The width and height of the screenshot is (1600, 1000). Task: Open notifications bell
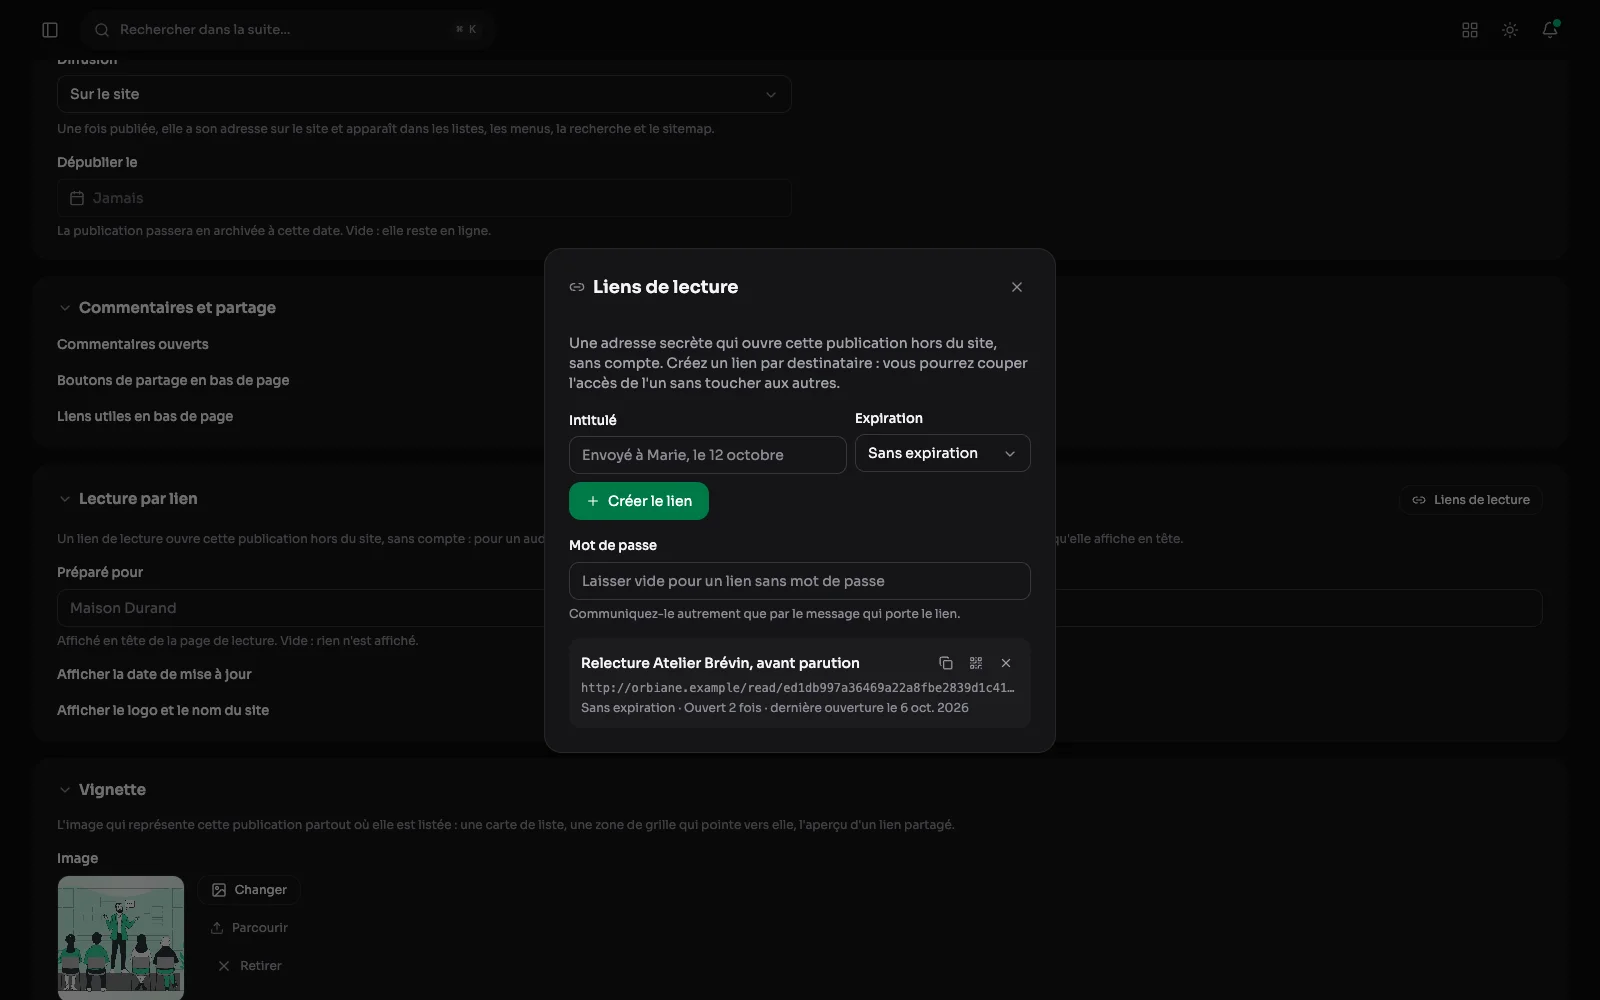pyautogui.click(x=1550, y=30)
